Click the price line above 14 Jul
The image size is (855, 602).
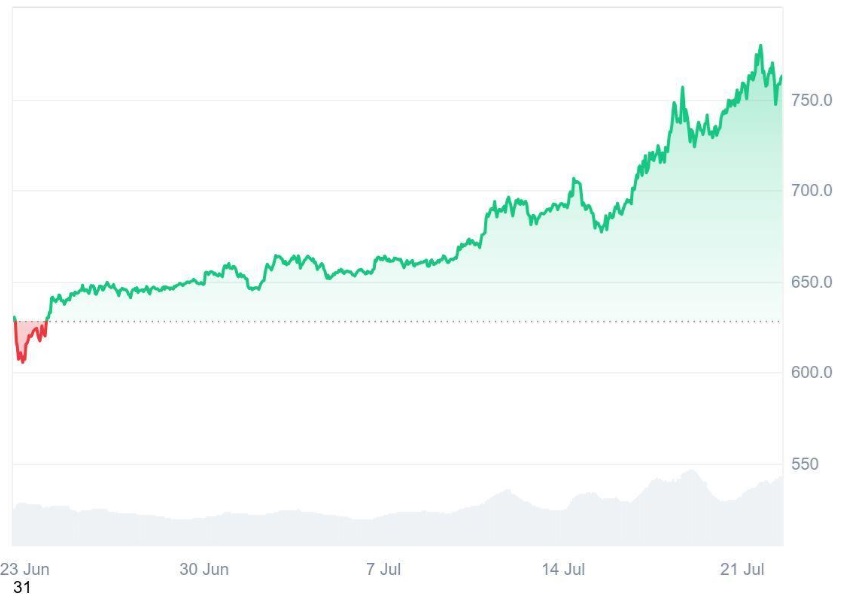coord(563,204)
